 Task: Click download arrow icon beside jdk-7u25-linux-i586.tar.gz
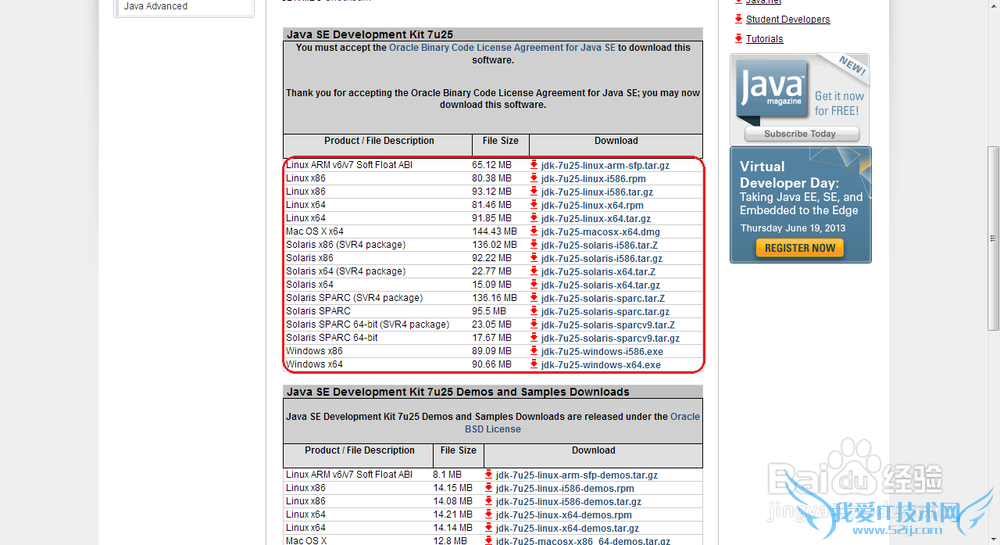[534, 191]
